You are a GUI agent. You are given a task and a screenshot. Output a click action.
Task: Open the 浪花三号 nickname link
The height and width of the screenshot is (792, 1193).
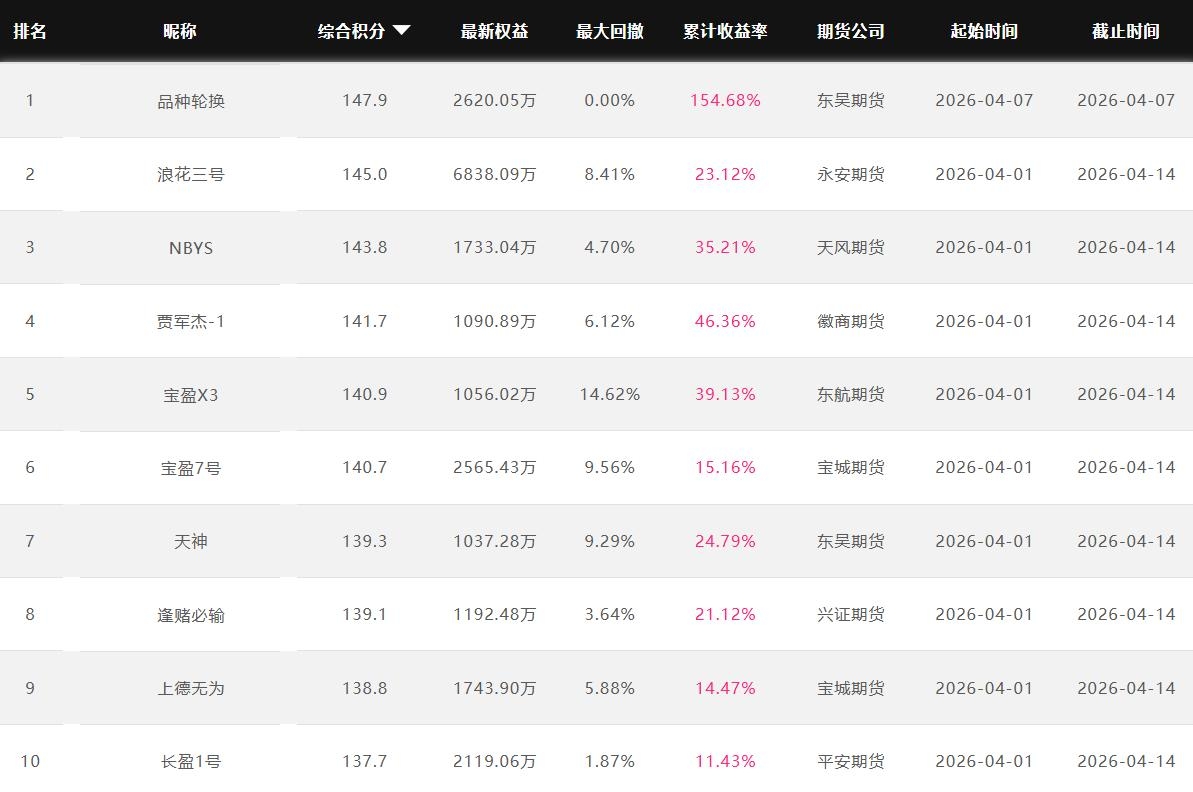(191, 174)
